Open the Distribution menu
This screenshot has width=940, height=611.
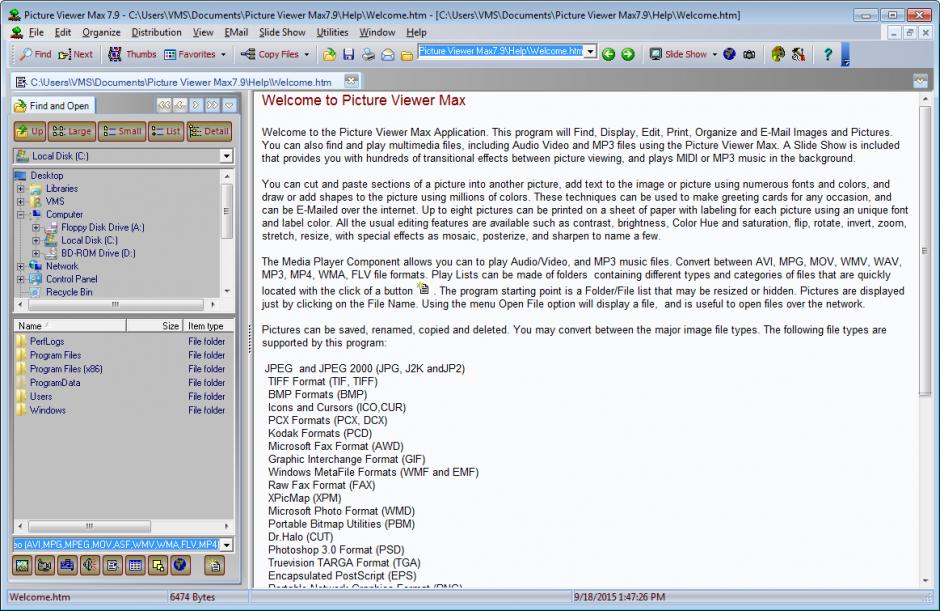click(156, 32)
